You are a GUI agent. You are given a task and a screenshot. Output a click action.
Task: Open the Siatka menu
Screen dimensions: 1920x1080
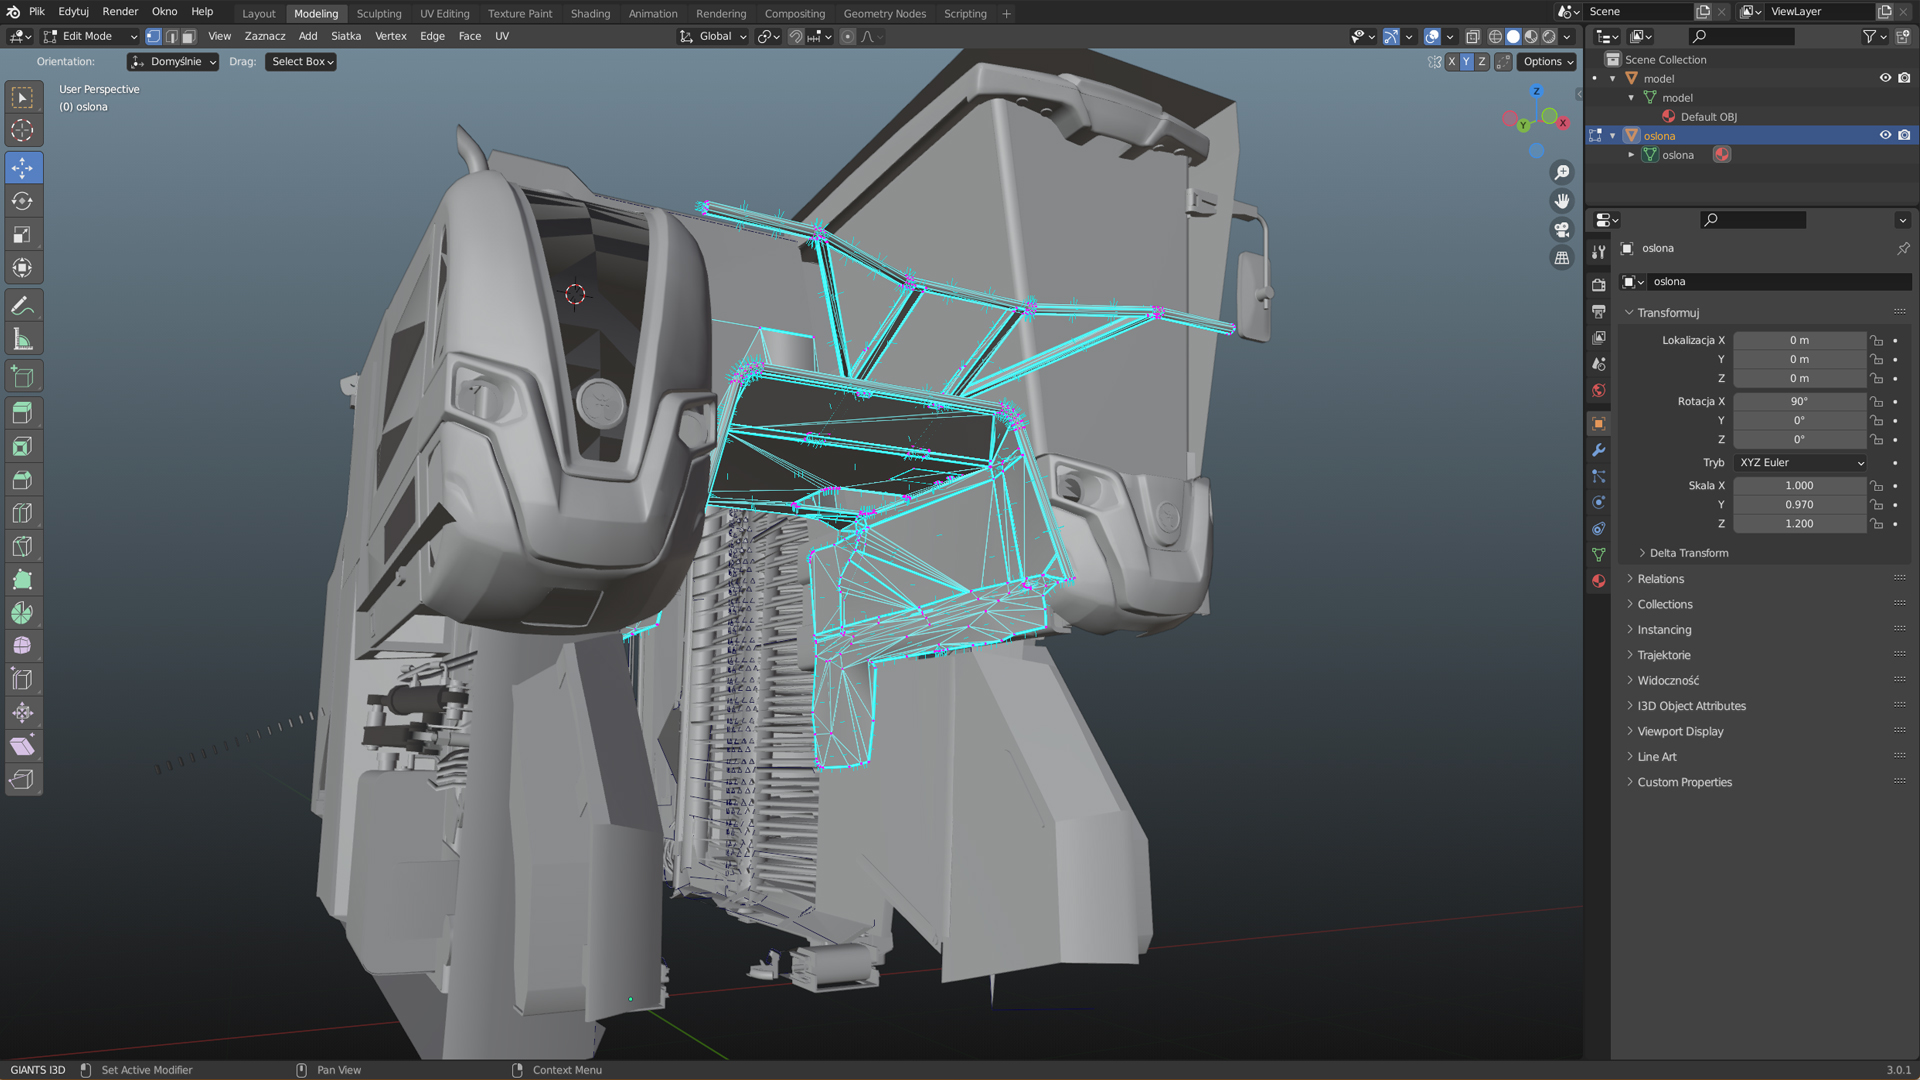345,36
